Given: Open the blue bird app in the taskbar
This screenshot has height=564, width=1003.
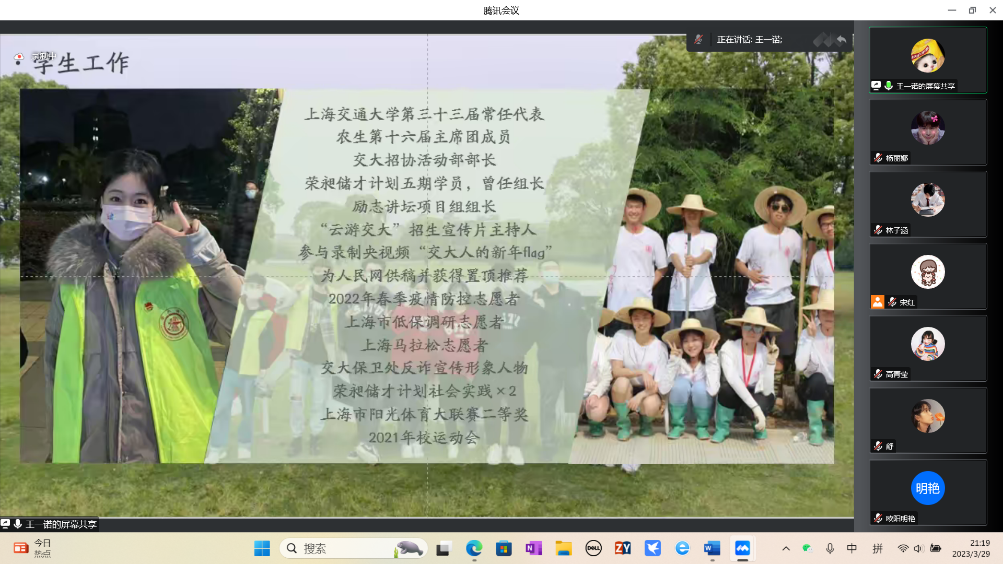Looking at the screenshot, I should pos(652,548).
